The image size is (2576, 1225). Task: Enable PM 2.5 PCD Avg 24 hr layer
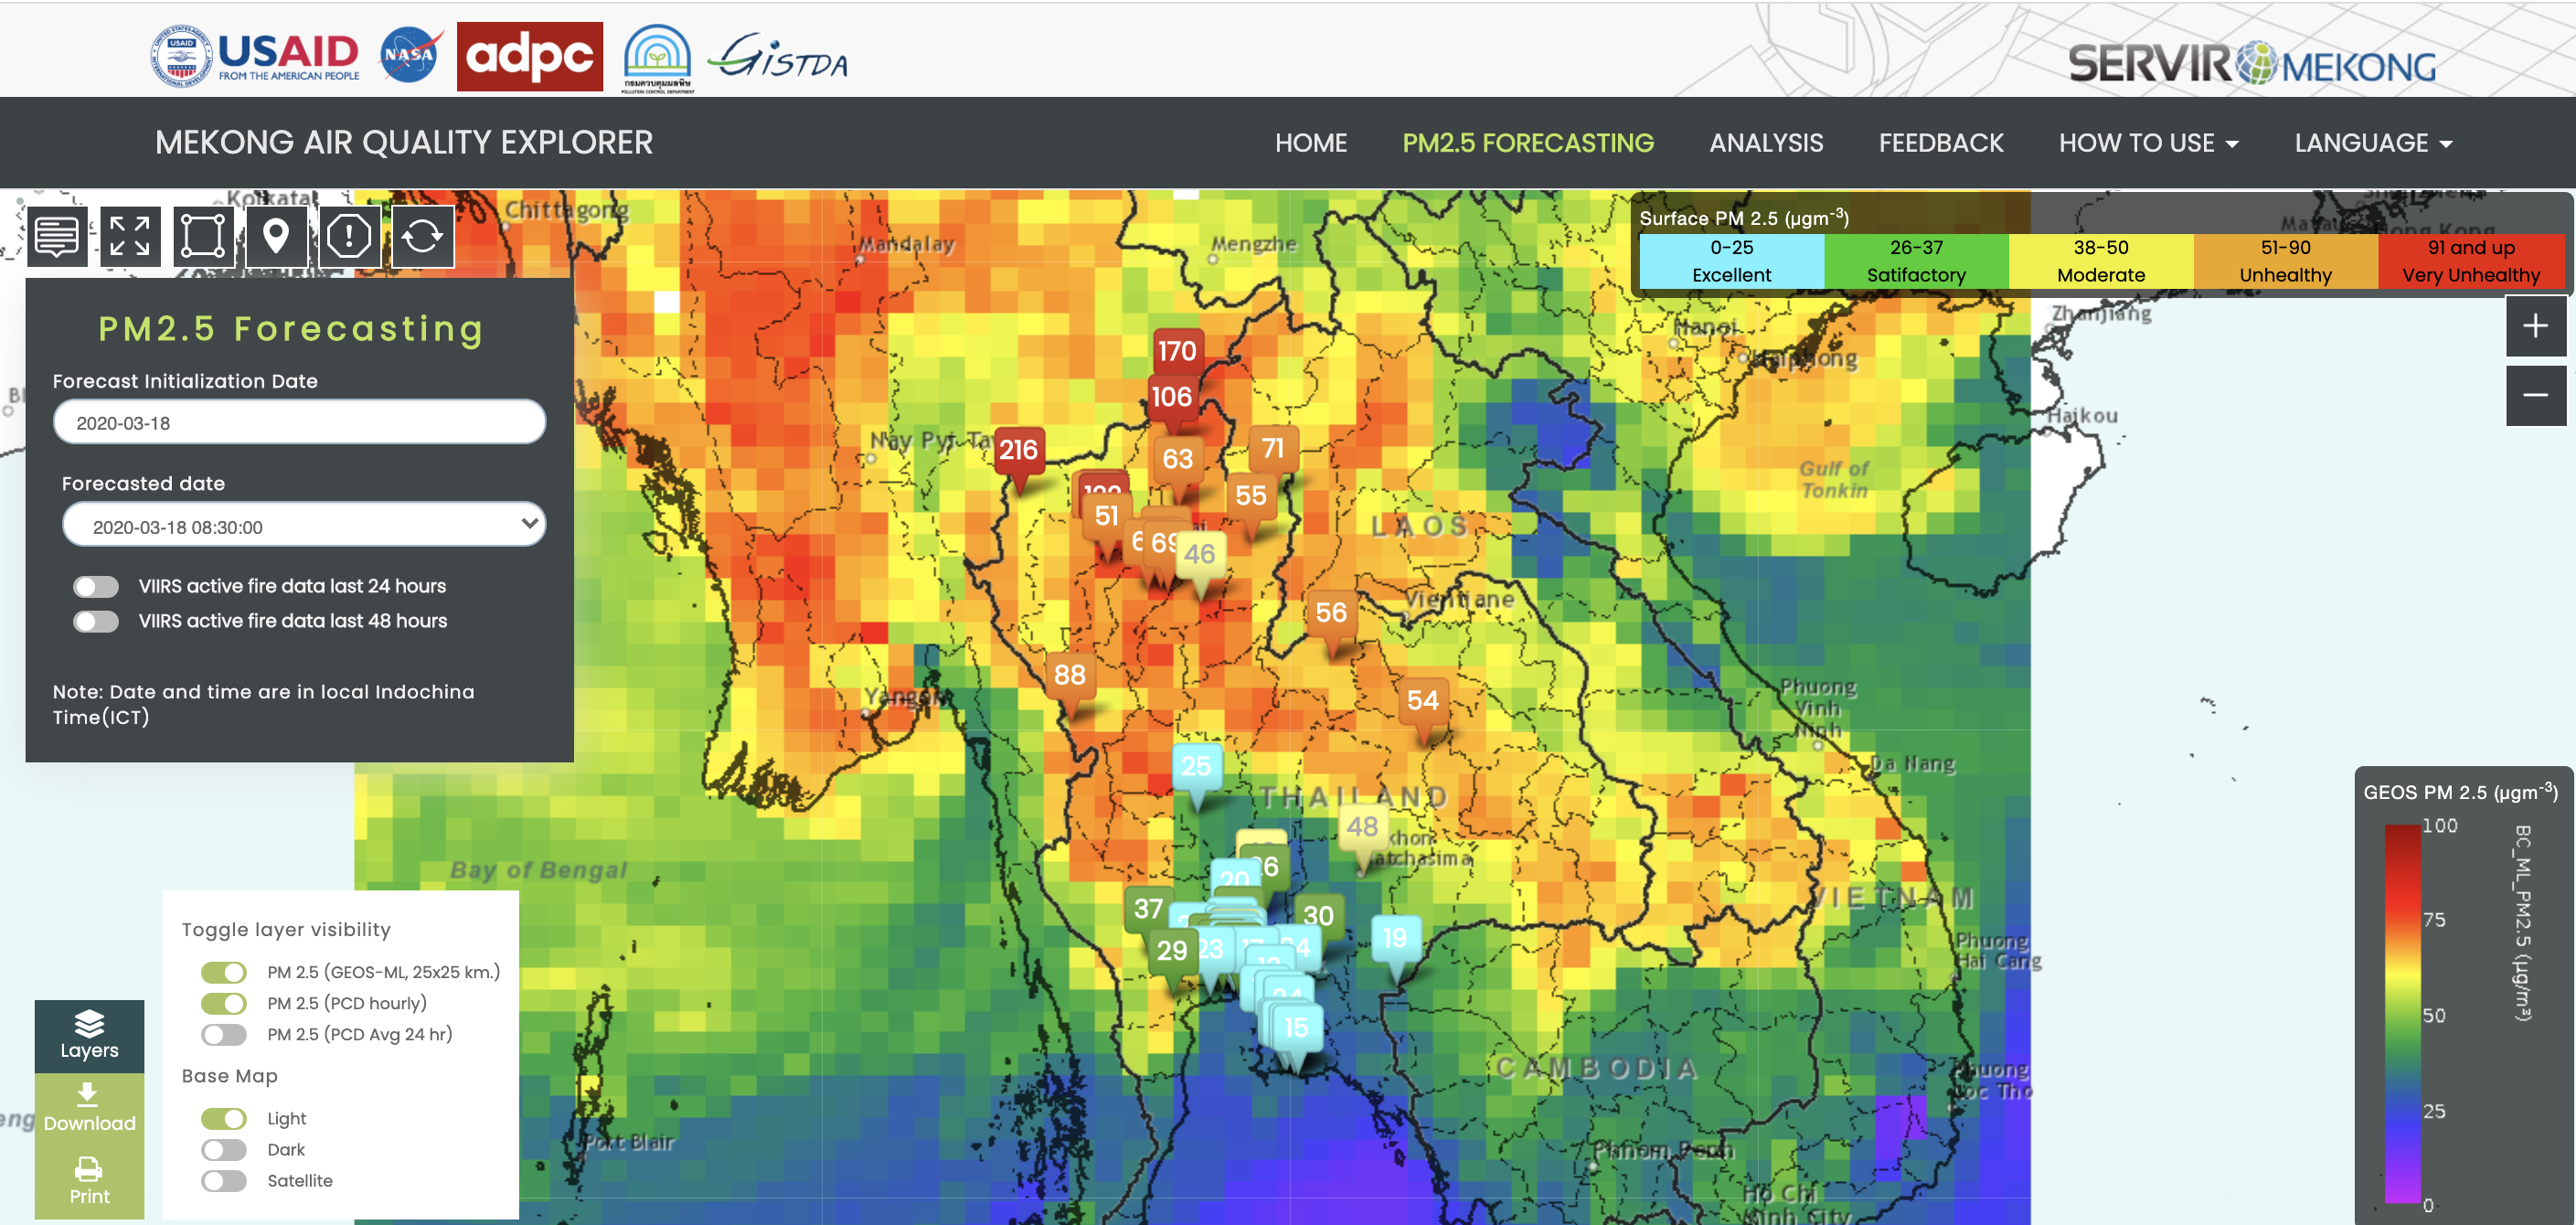(224, 1034)
